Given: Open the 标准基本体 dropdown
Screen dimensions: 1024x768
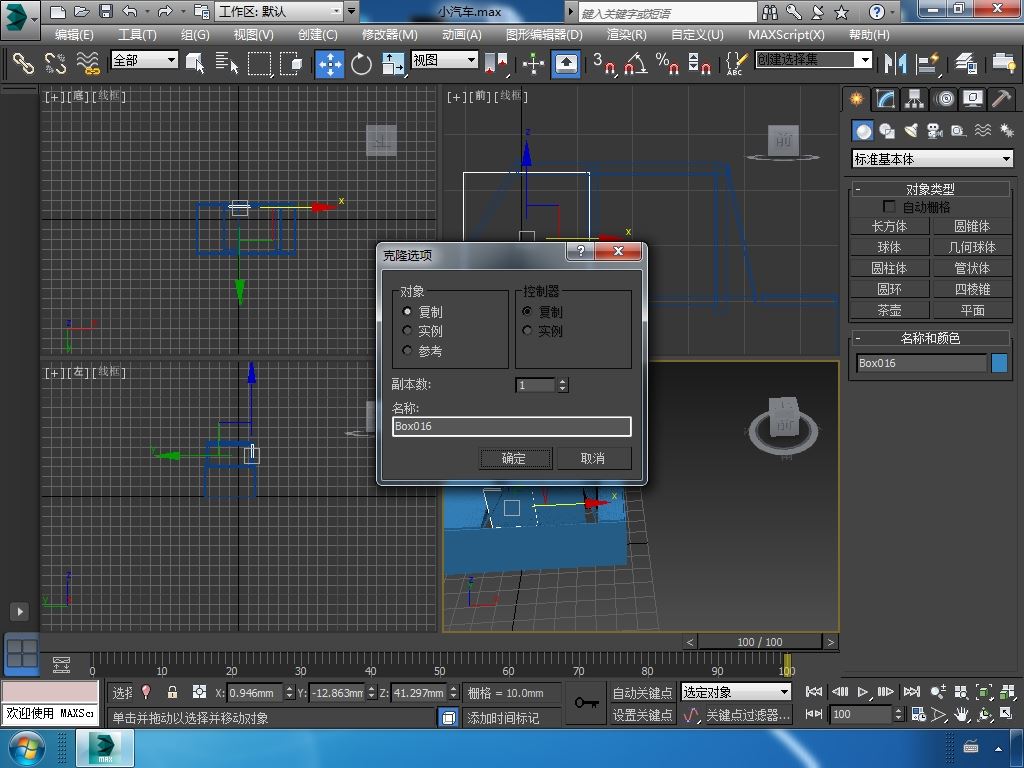Looking at the screenshot, I should coord(932,159).
